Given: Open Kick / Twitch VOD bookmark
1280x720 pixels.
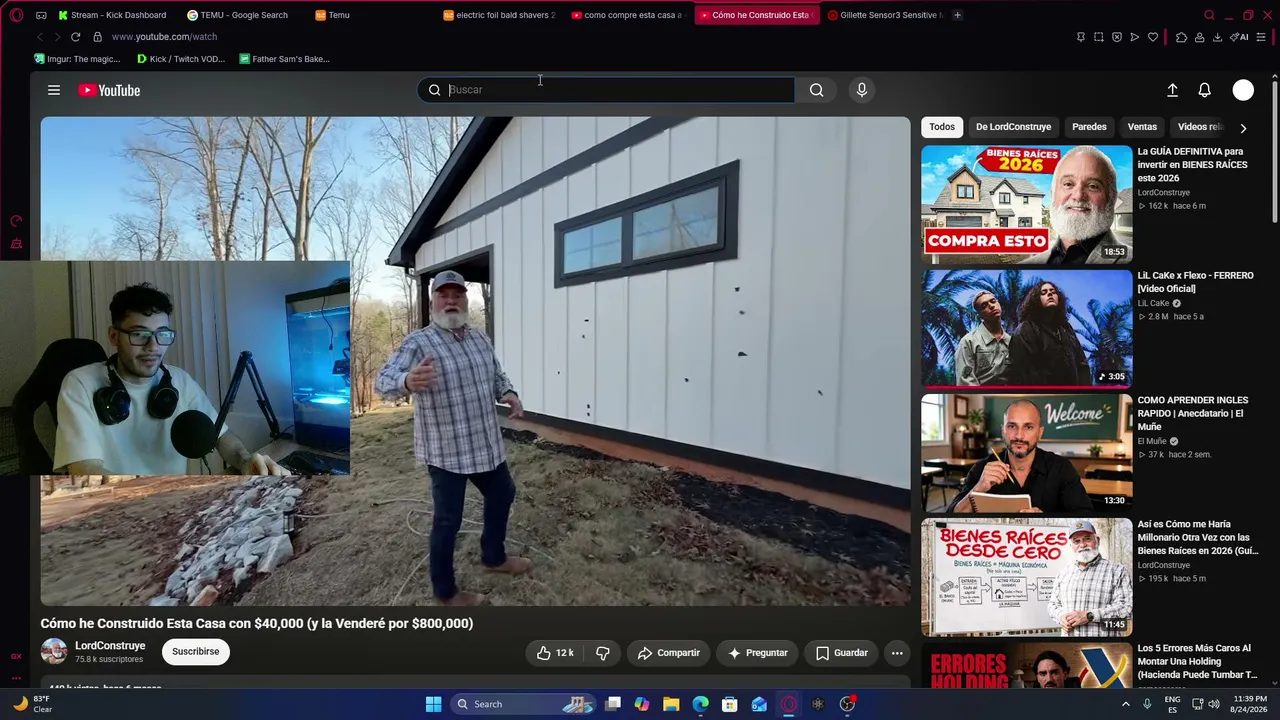Looking at the screenshot, I should pos(181,59).
